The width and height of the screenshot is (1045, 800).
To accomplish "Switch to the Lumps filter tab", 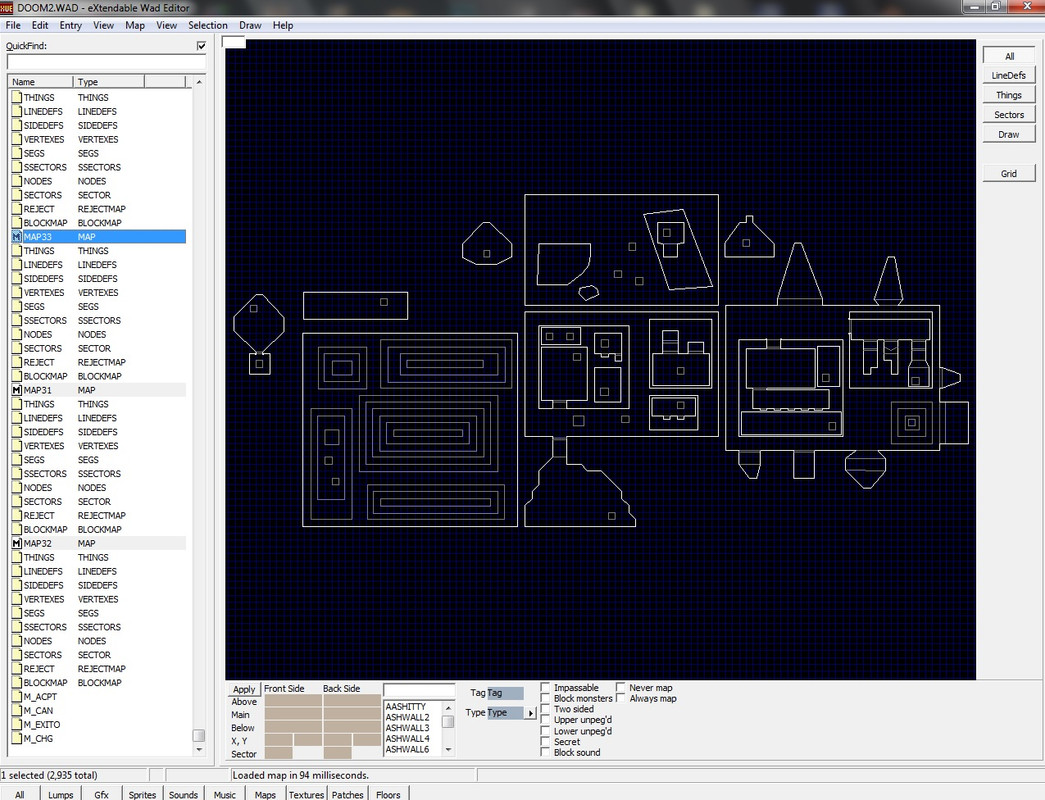I will coord(61,794).
